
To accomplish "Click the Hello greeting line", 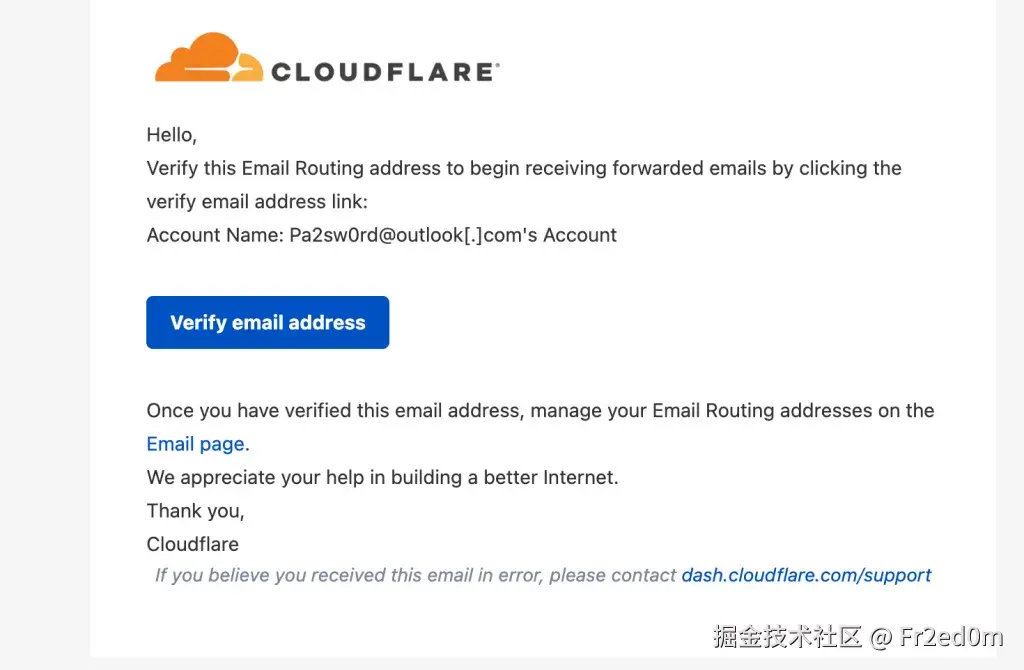I will coord(169,134).
